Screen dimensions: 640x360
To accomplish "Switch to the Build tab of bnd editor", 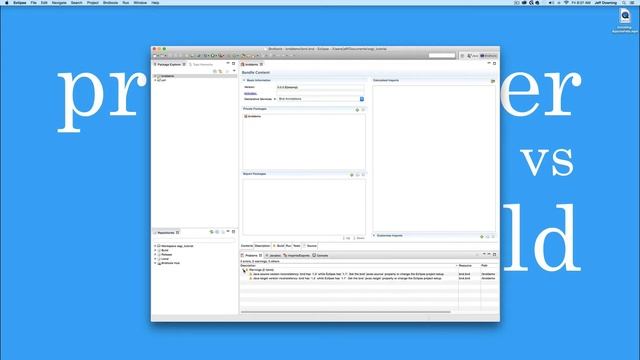I will (279, 246).
